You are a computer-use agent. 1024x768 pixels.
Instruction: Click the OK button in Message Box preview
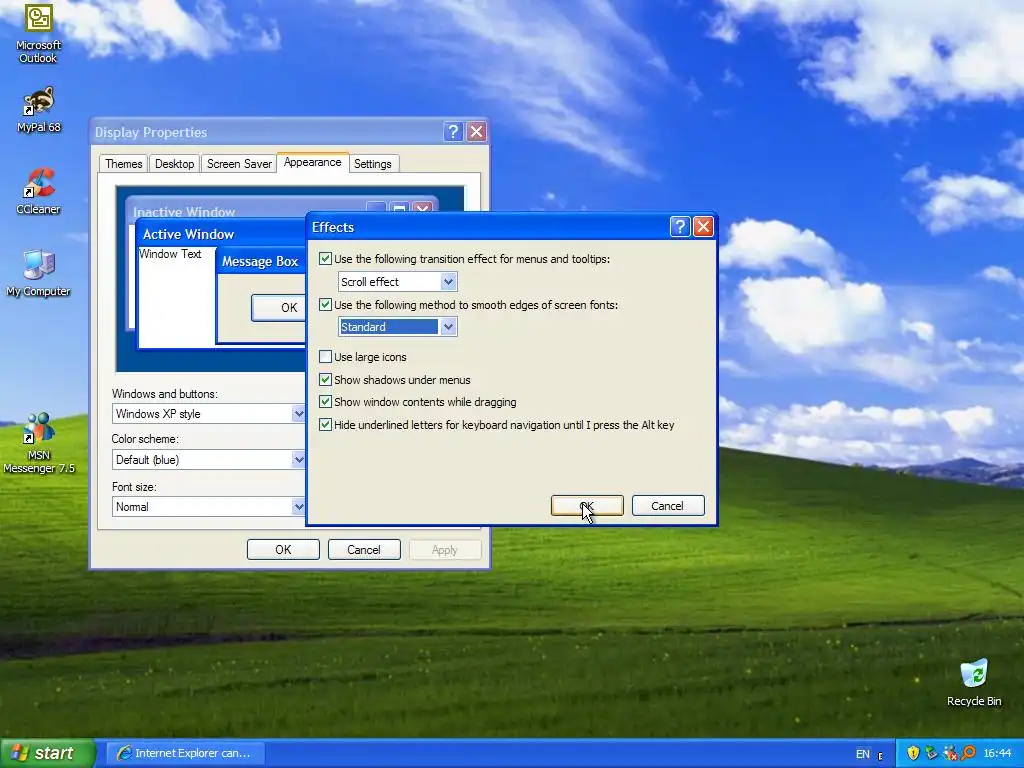pos(279,308)
